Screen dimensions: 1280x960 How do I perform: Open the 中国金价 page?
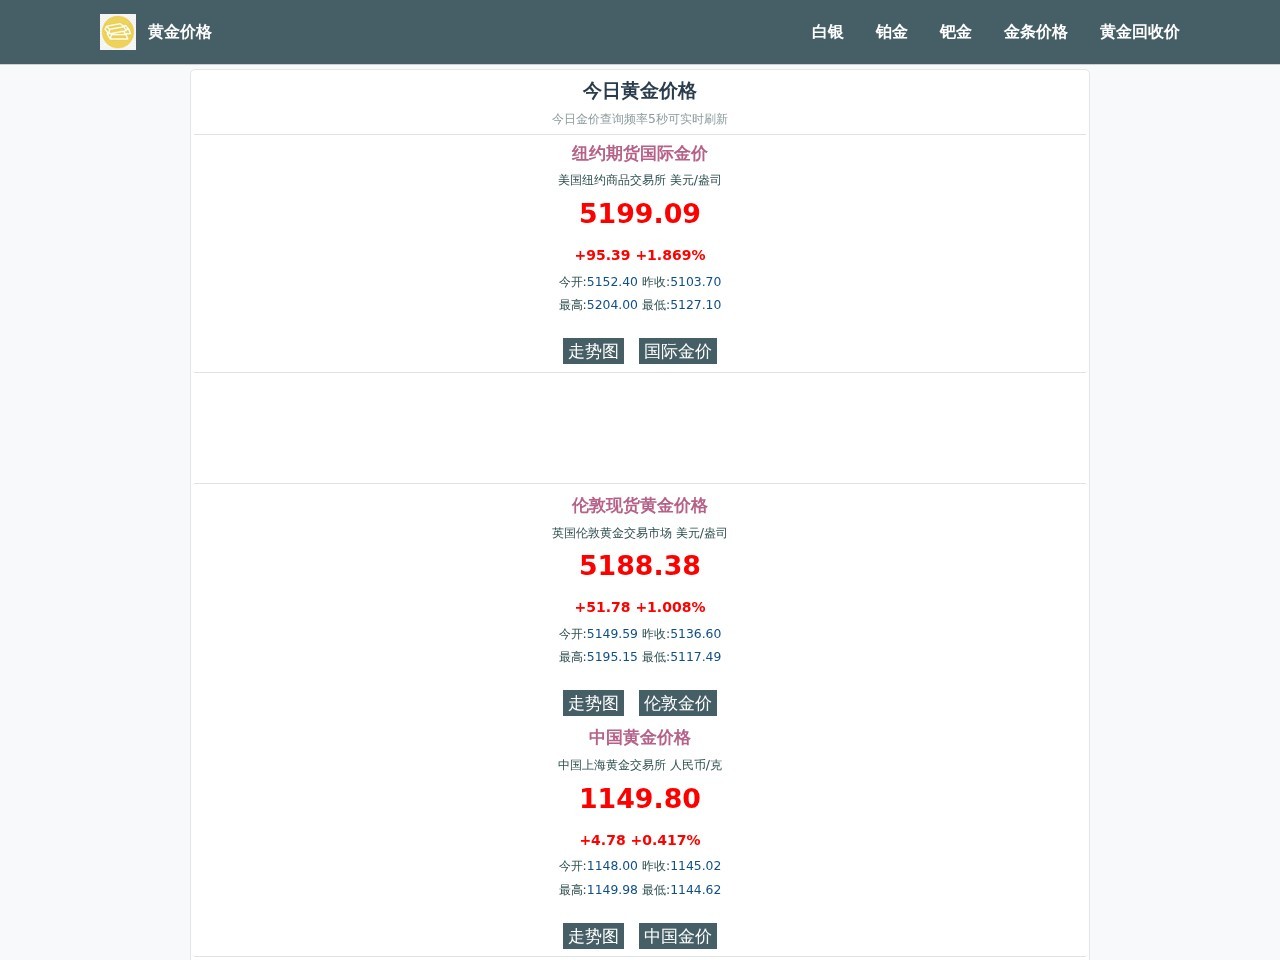coord(677,936)
